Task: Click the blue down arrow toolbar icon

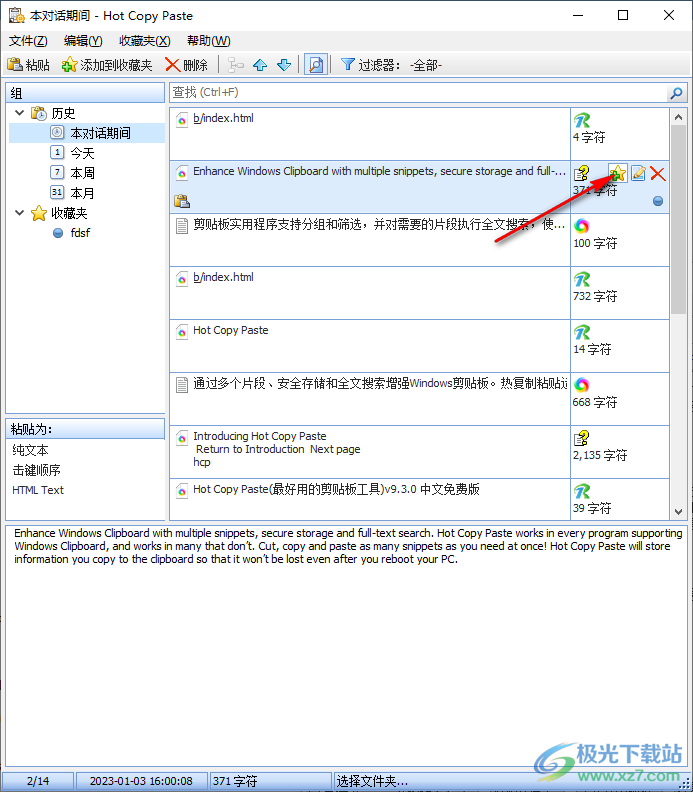Action: 284,65
